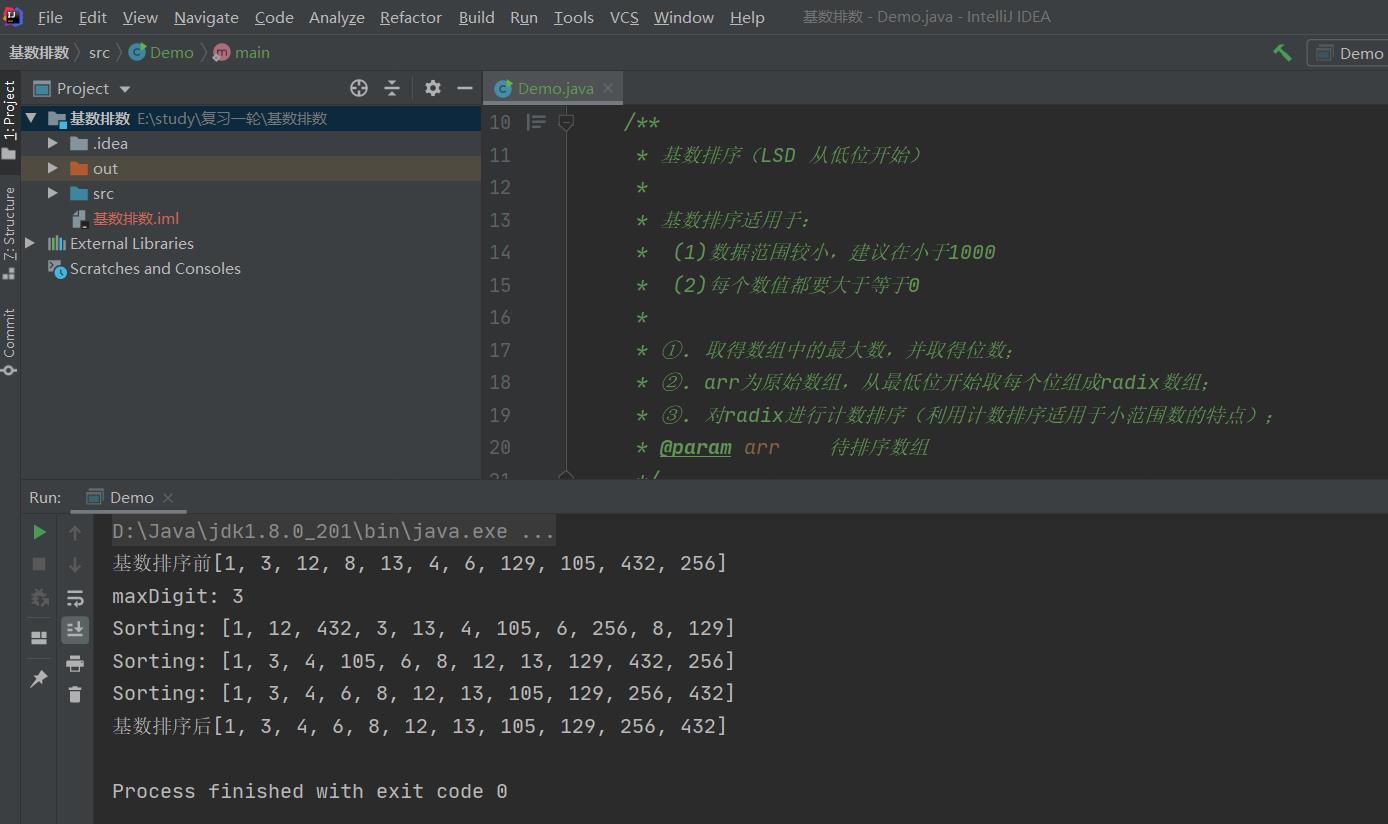Collapse the Javadoc fold marker at line 10
The image size is (1388, 824).
click(x=566, y=122)
